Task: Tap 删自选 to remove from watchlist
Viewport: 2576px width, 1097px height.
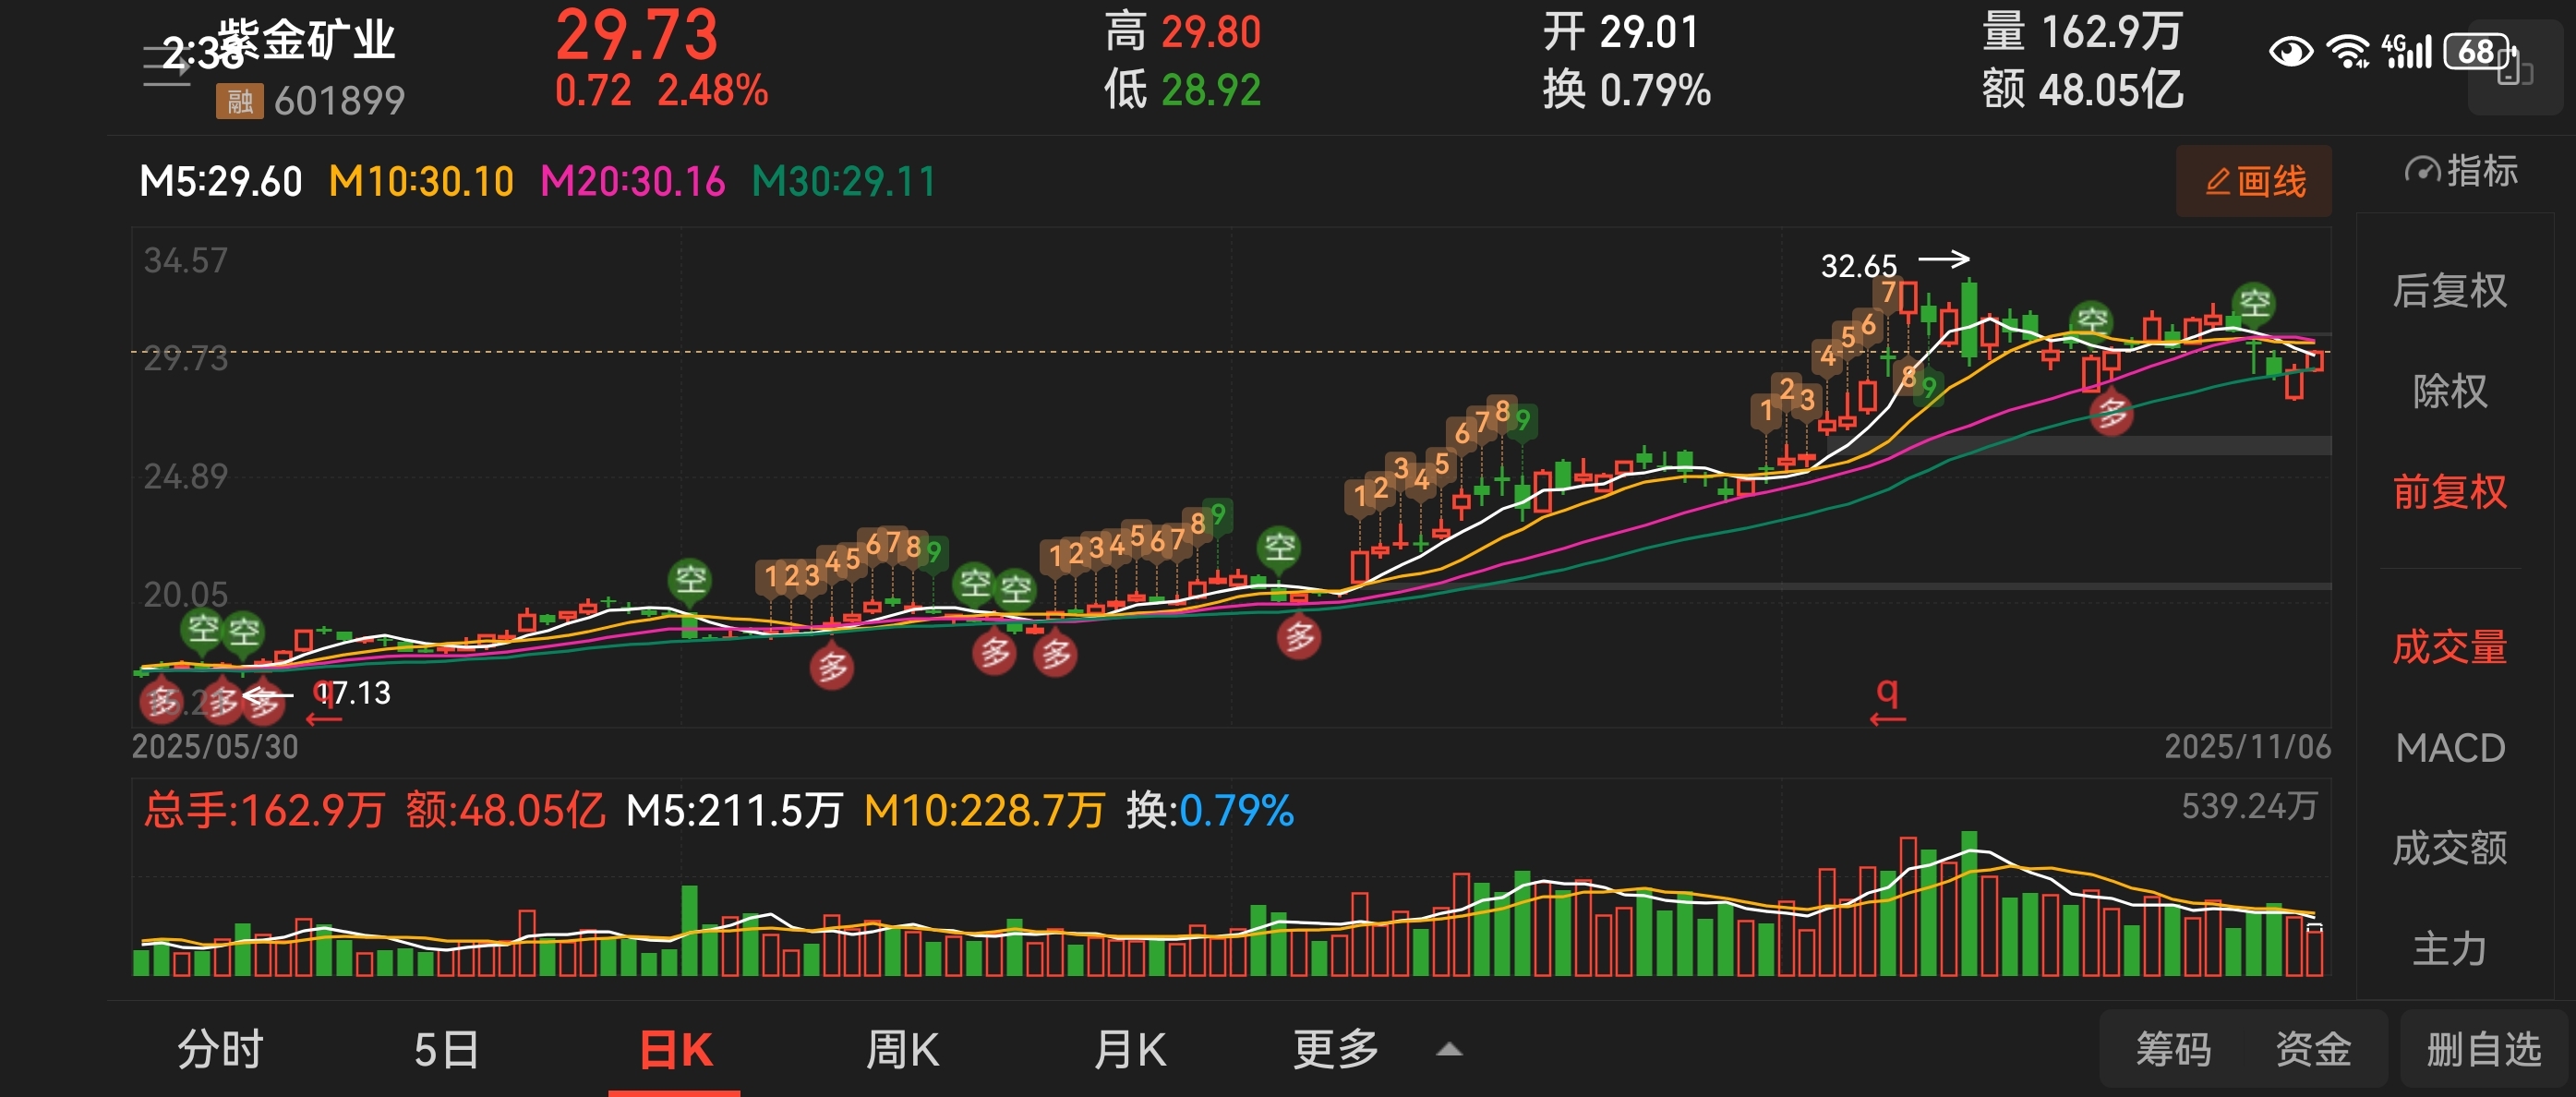Action: click(x=2483, y=1050)
